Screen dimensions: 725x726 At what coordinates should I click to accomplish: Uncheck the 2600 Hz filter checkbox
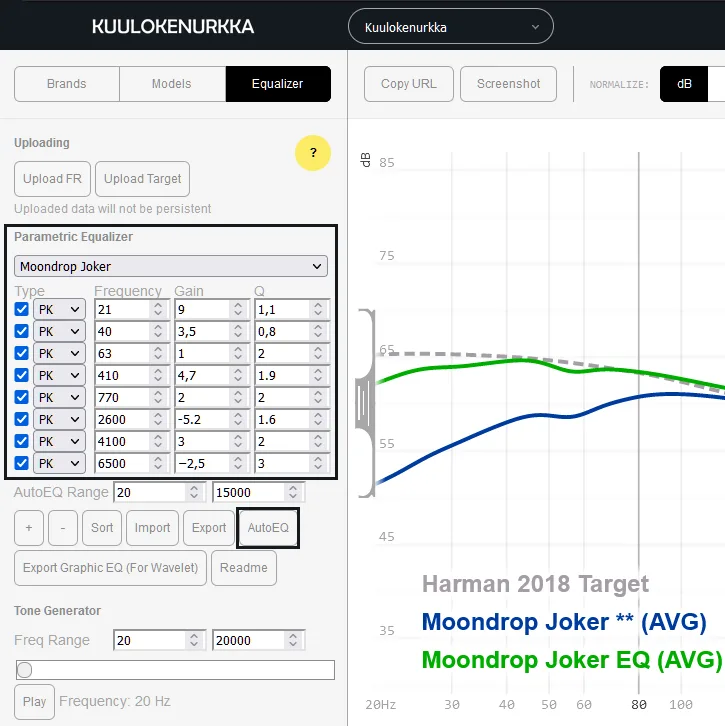coord(21,419)
